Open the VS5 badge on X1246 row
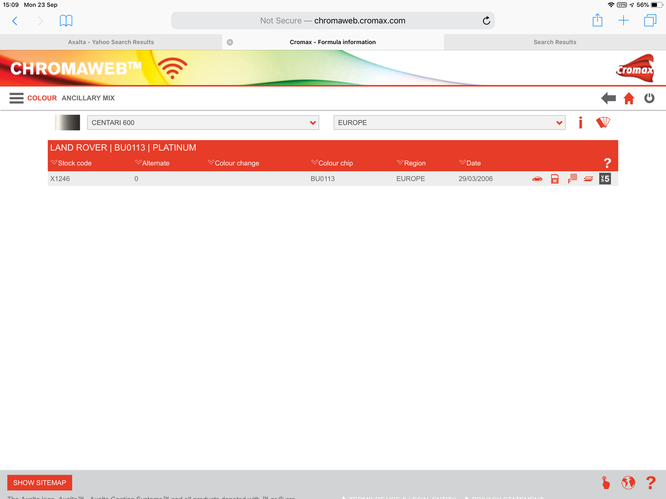Viewport: 666px width, 499px height. click(605, 179)
